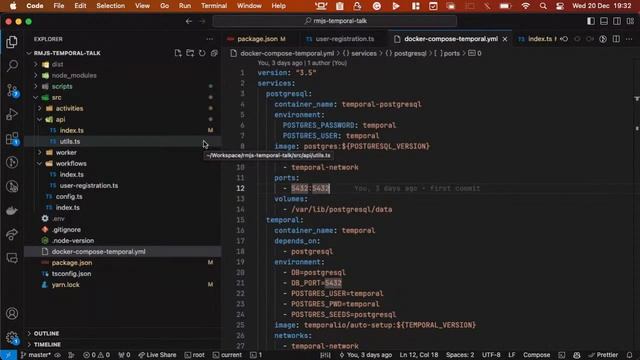This screenshot has width=640, height=360.
Task: Click the LF end of line setting
Action: pos(511,355)
